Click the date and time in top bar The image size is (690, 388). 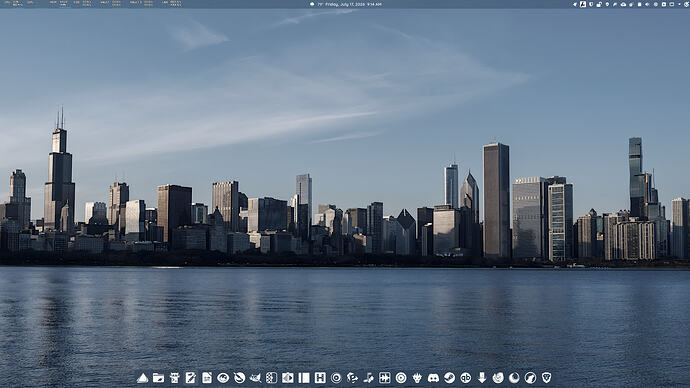353,4
